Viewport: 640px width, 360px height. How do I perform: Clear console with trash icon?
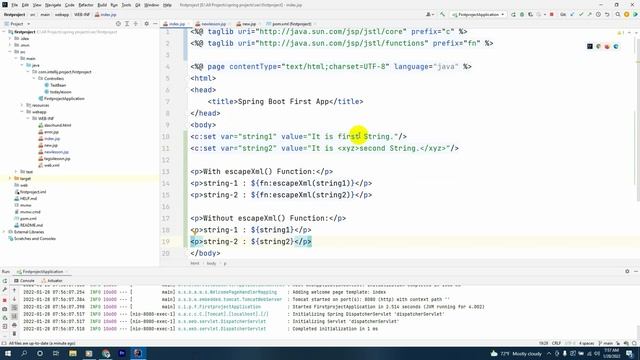point(14,334)
